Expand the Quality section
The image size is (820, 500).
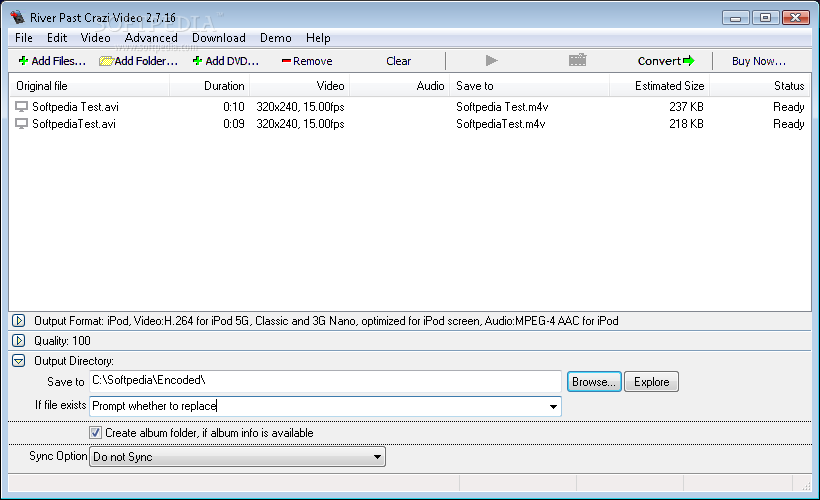coord(19,340)
